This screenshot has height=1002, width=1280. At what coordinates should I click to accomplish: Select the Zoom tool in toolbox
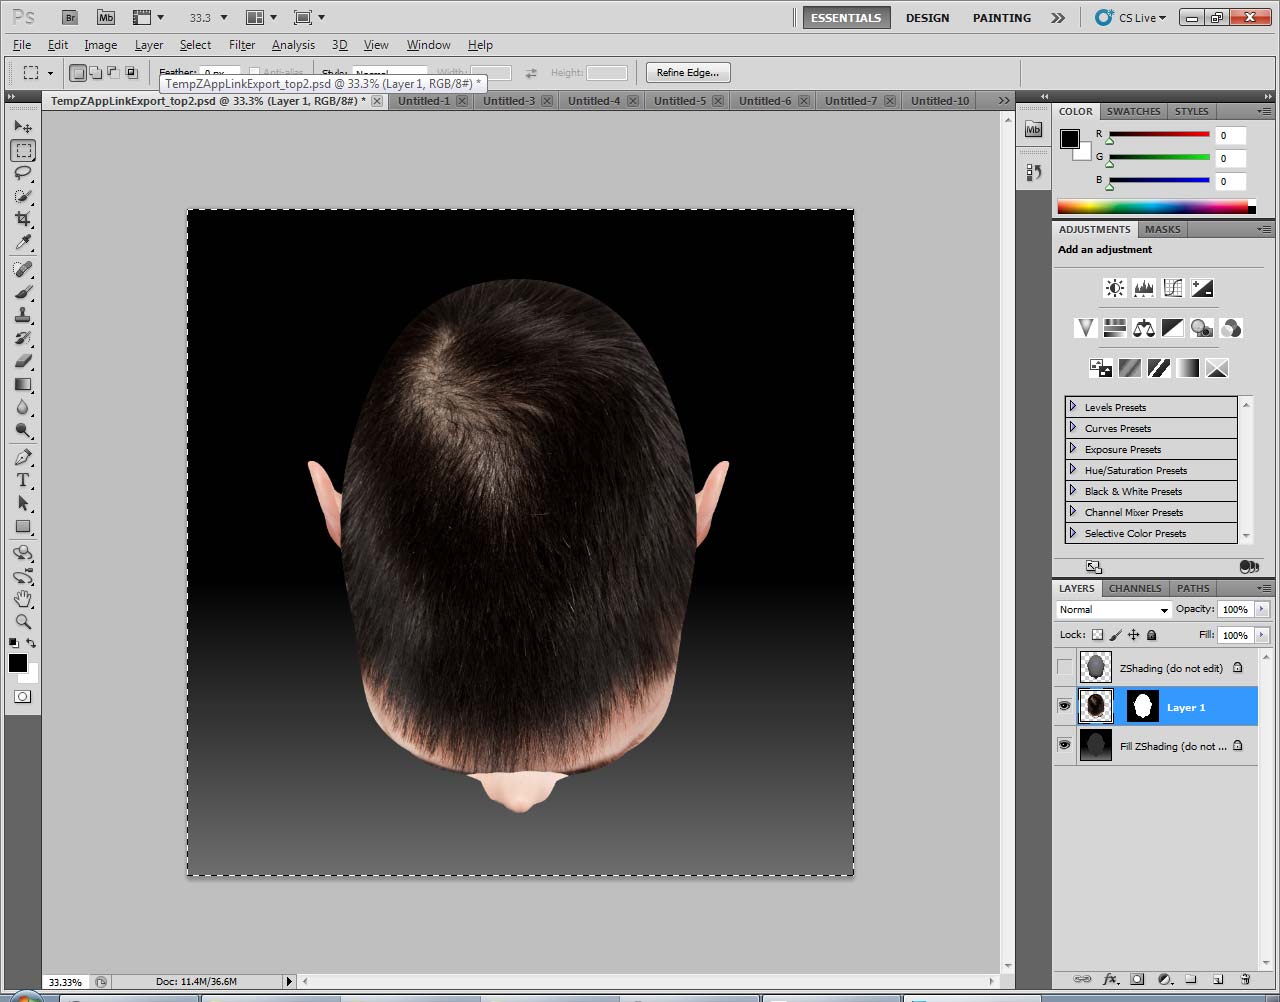pos(23,622)
